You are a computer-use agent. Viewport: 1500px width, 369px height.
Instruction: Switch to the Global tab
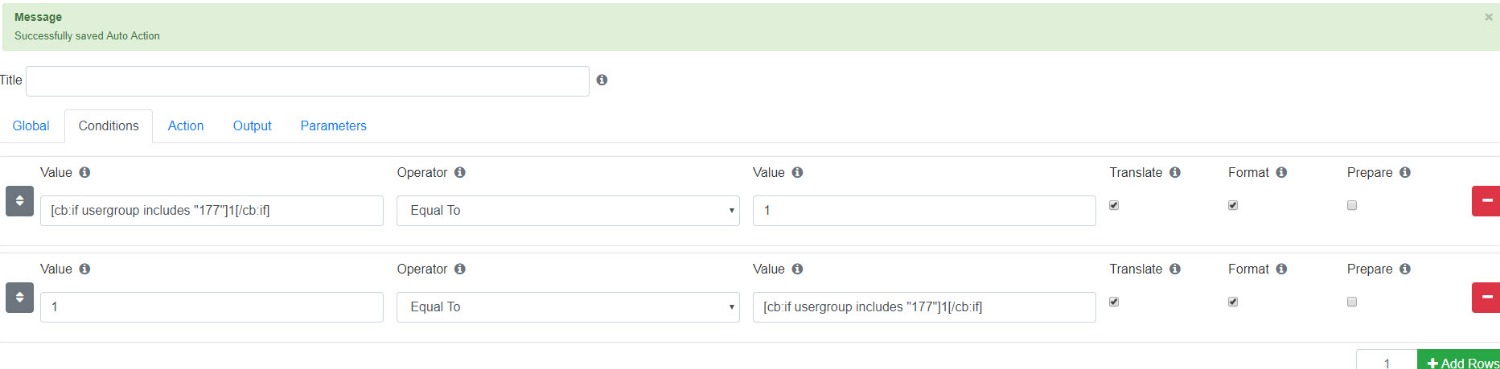31,126
